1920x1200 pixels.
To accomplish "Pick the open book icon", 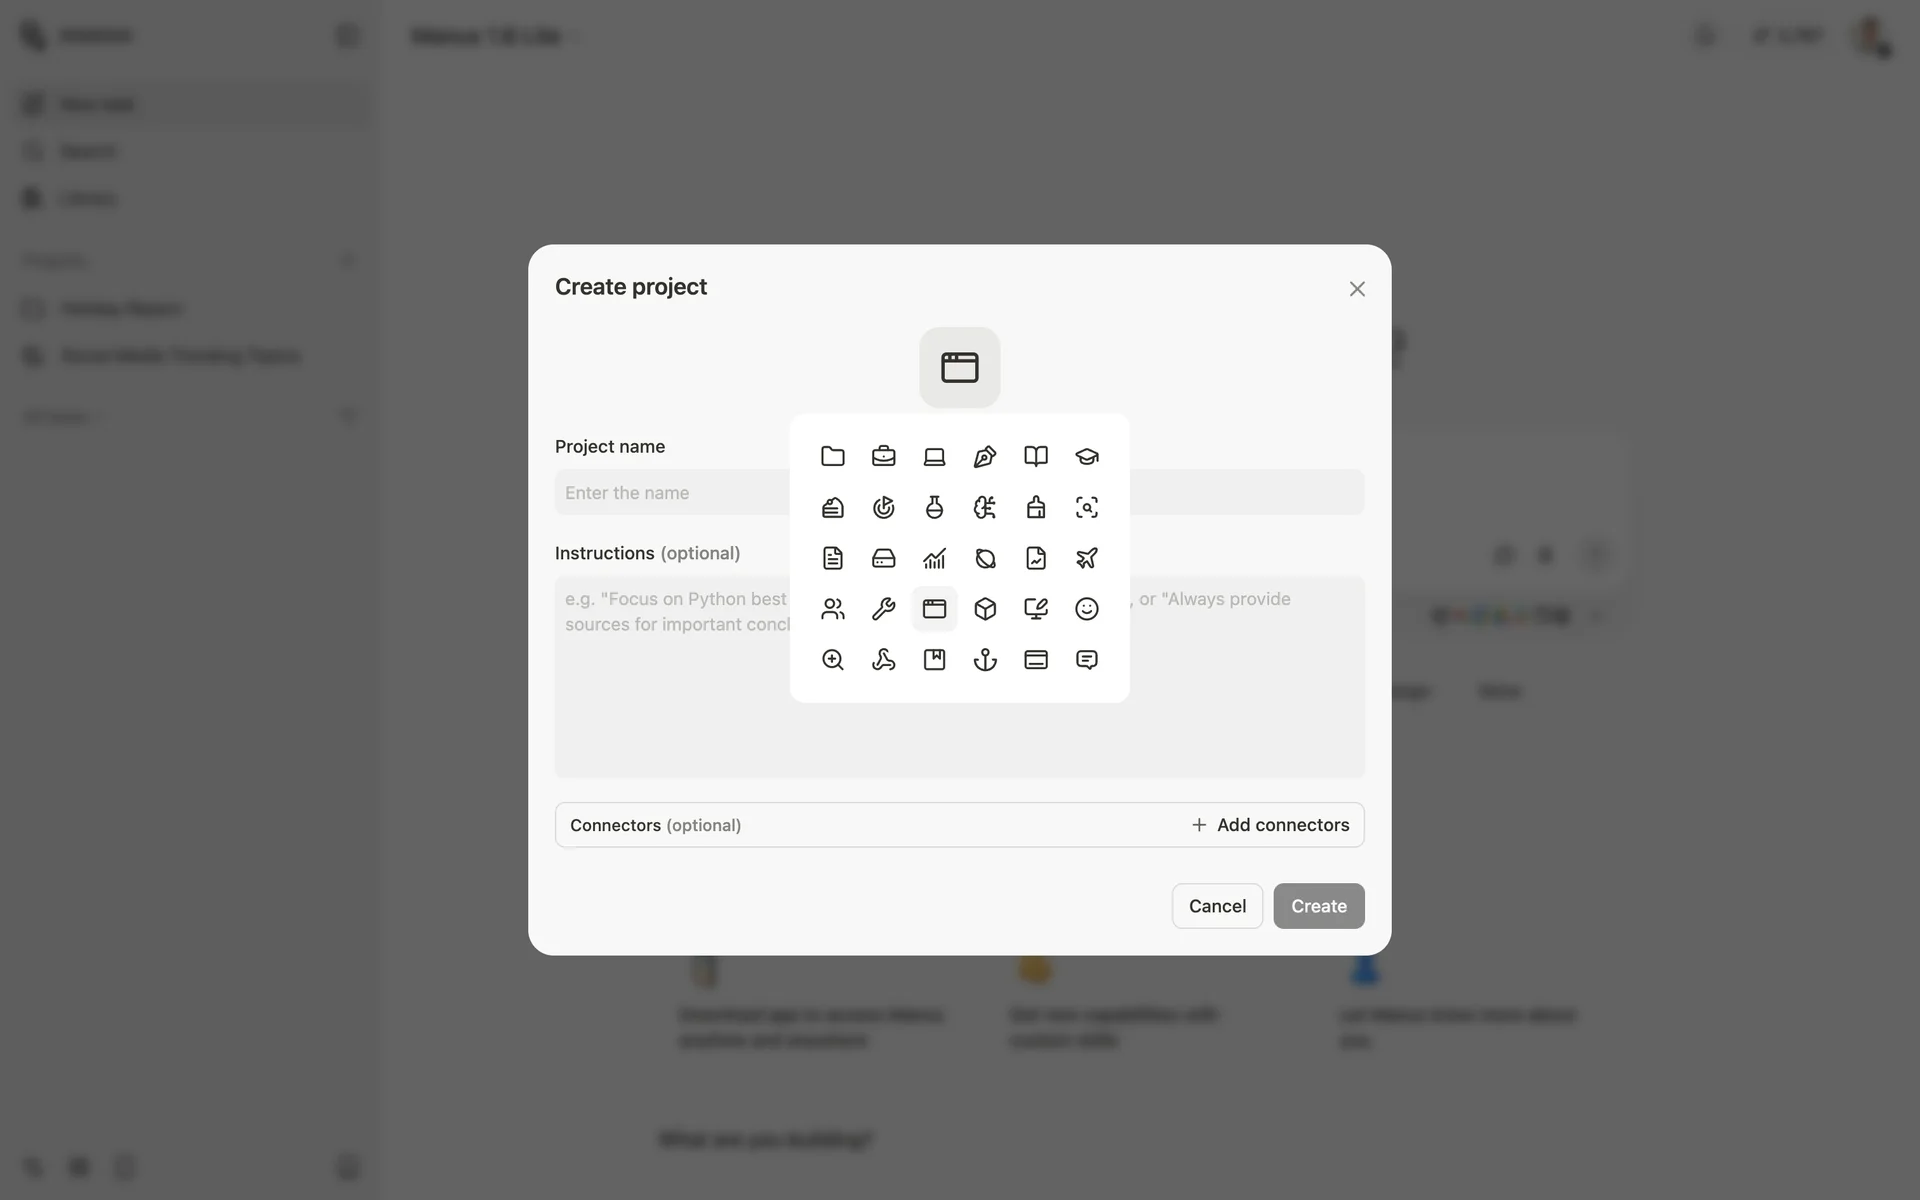I will [x=1036, y=457].
